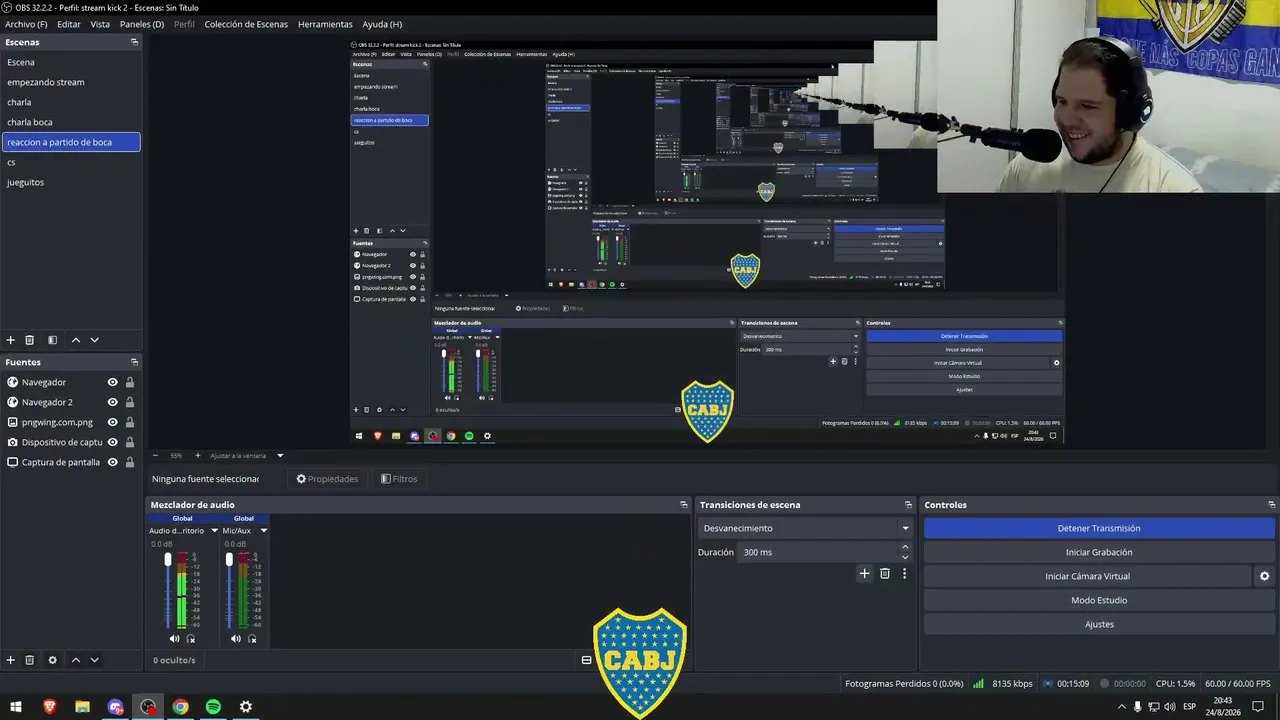Delete selected source using Fuentes trash icon
1280x720 pixels.
tap(30, 660)
